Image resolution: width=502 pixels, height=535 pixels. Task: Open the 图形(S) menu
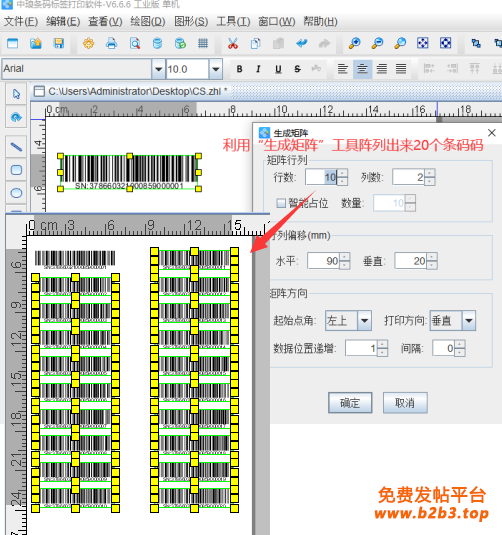[191, 21]
